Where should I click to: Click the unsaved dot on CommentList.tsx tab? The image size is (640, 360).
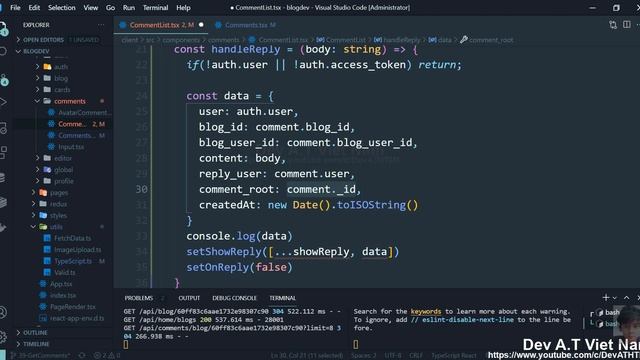click(x=201, y=25)
